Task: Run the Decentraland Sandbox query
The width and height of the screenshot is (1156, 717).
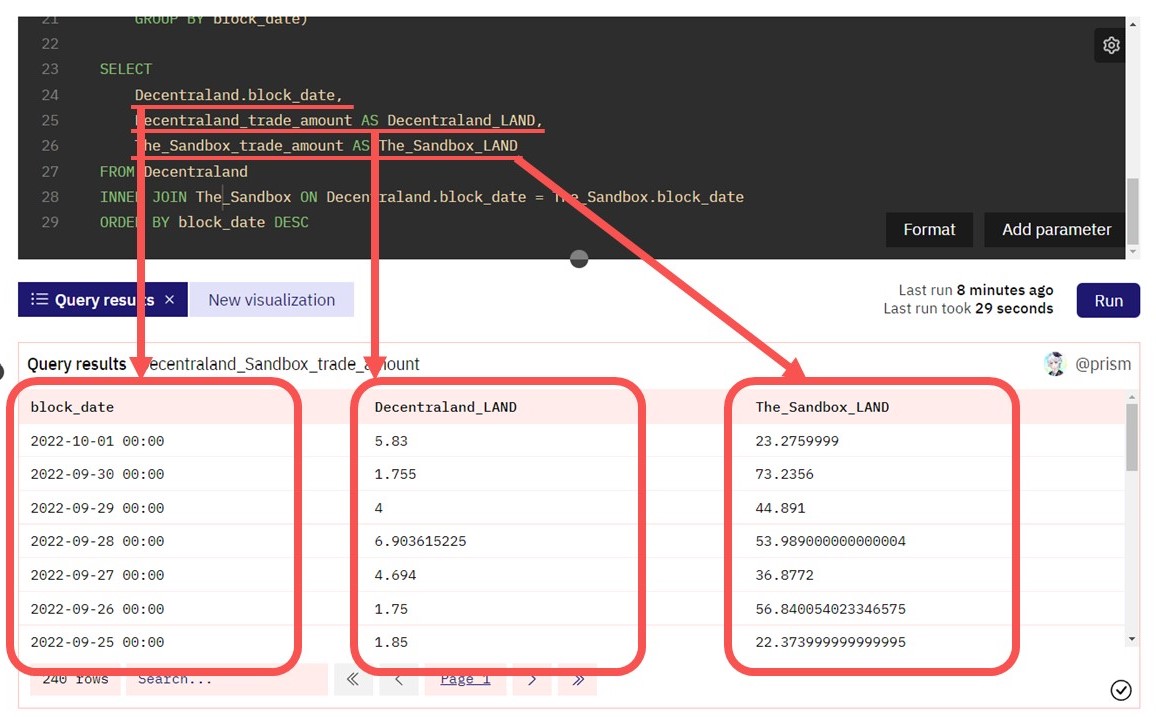Action: [x=1108, y=300]
